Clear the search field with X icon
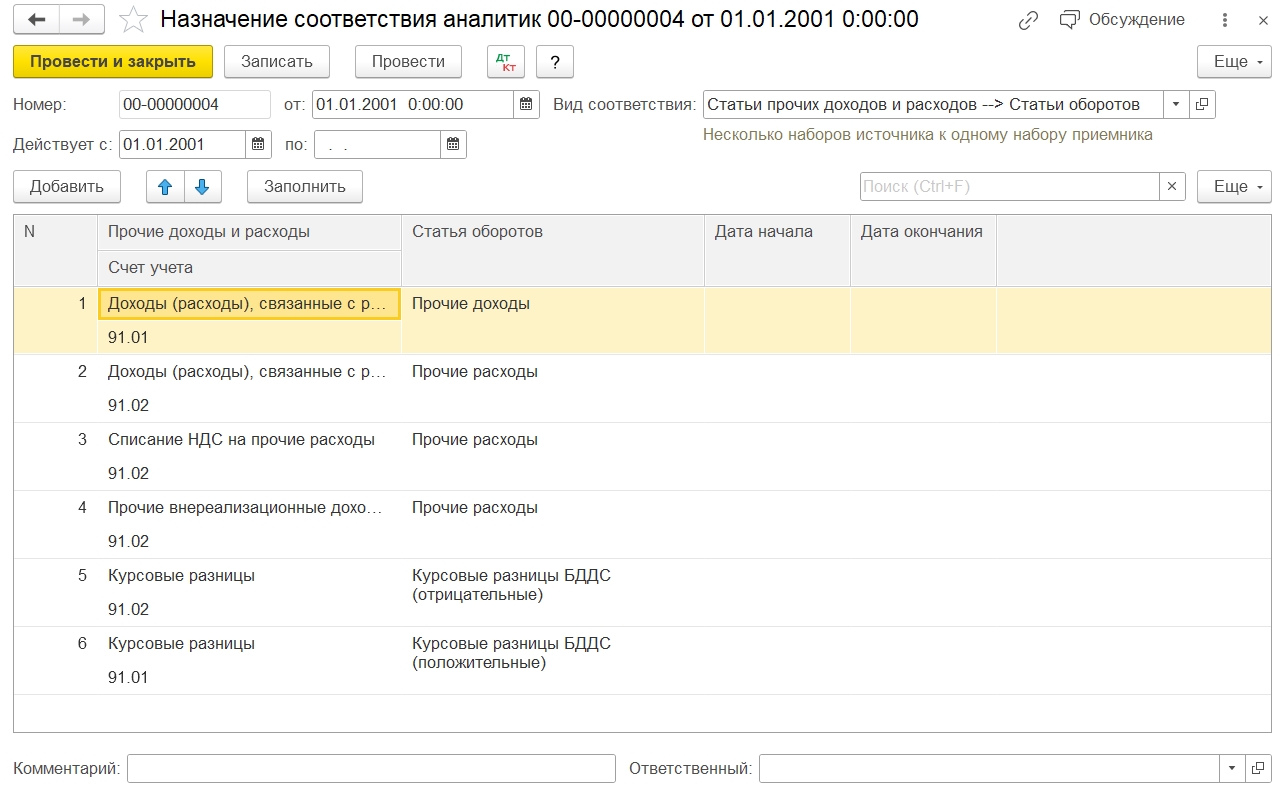 (1172, 186)
